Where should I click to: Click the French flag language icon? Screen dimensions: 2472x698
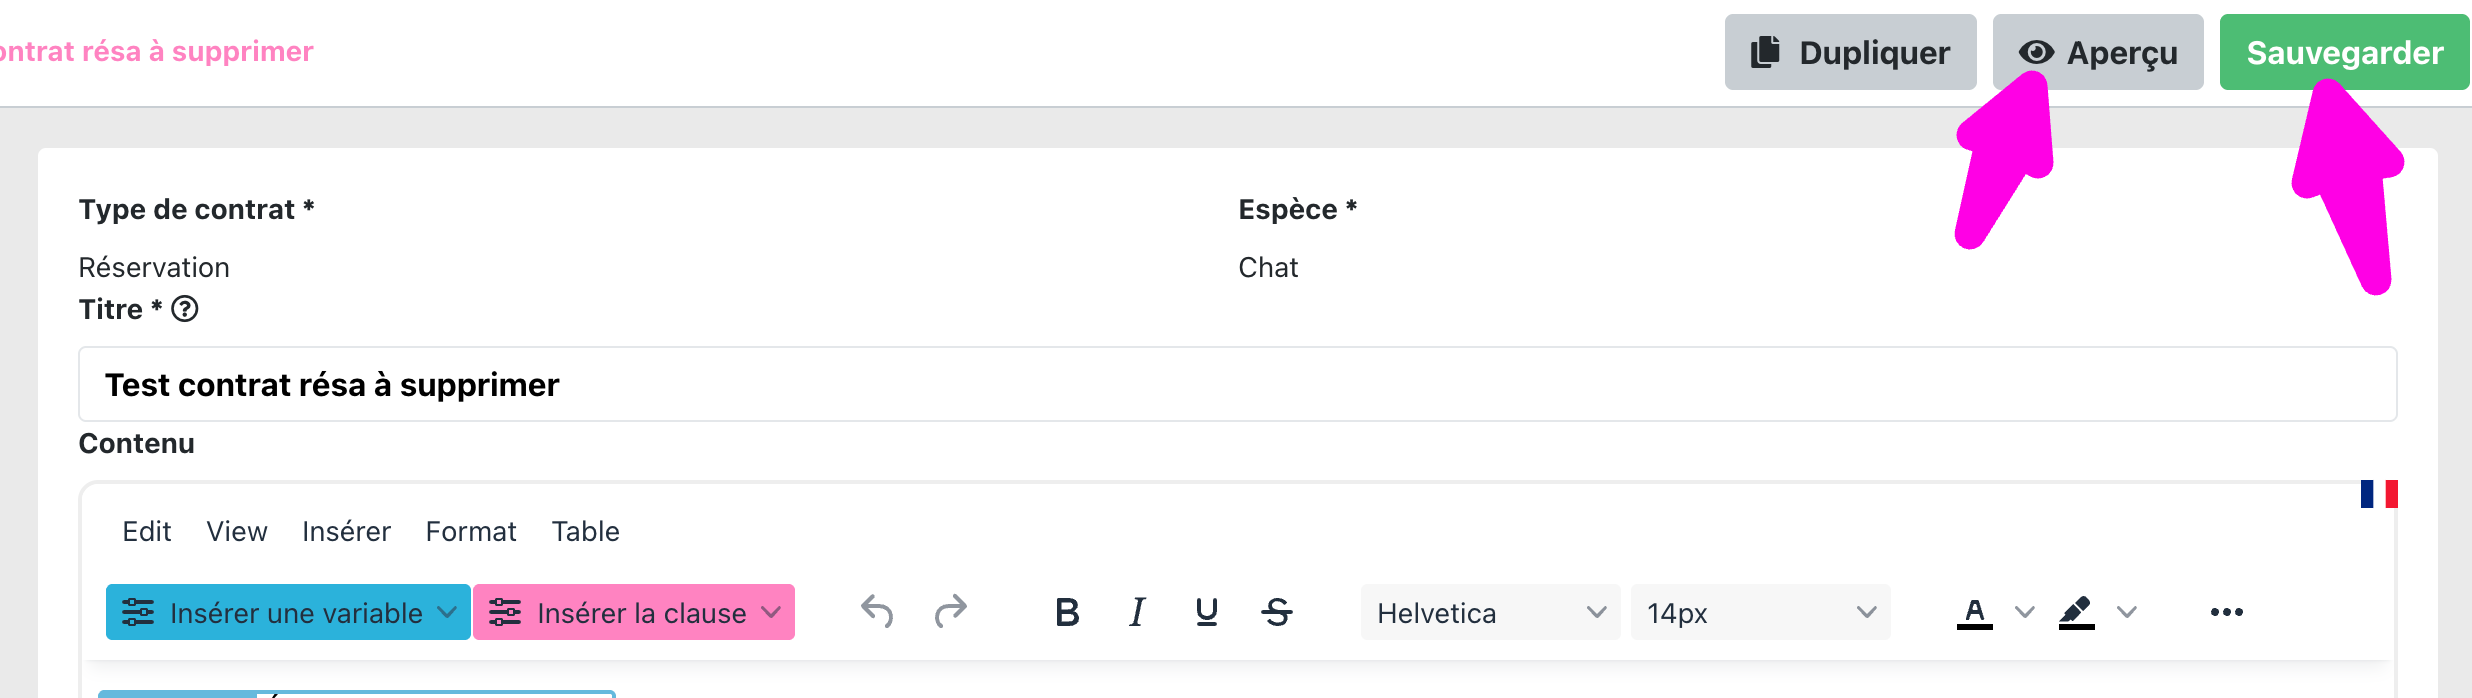pos(2379,494)
